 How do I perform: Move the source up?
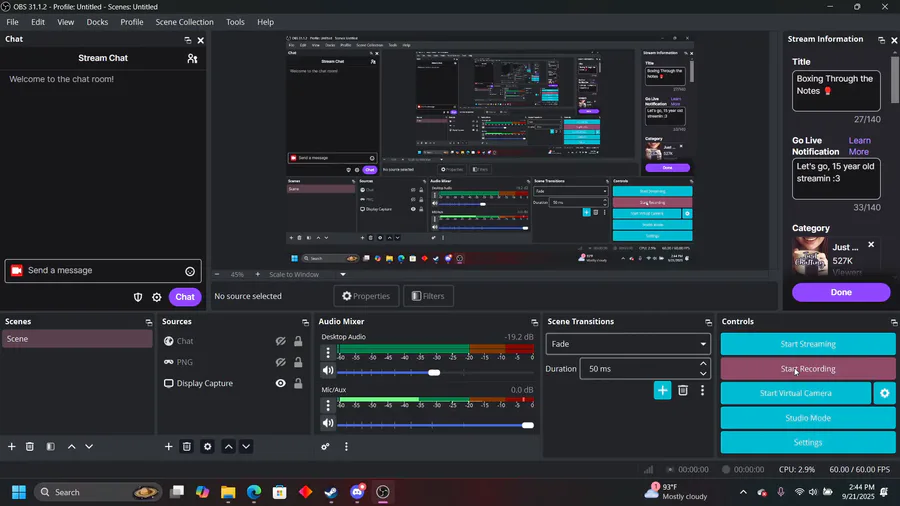pyautogui.click(x=228, y=446)
